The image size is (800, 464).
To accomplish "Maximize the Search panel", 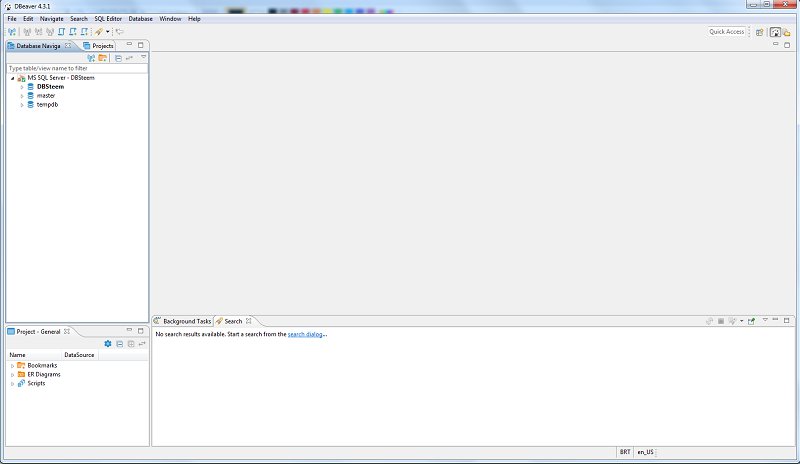I will click(787, 321).
